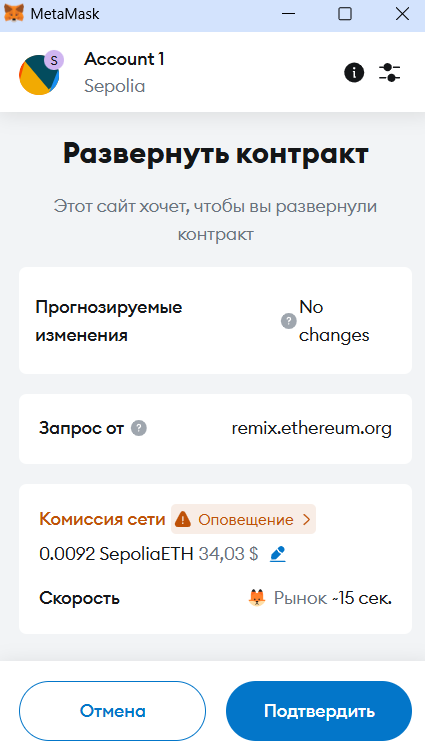Click the Отмена button
Viewport: 425px width, 752px height.
(112, 711)
